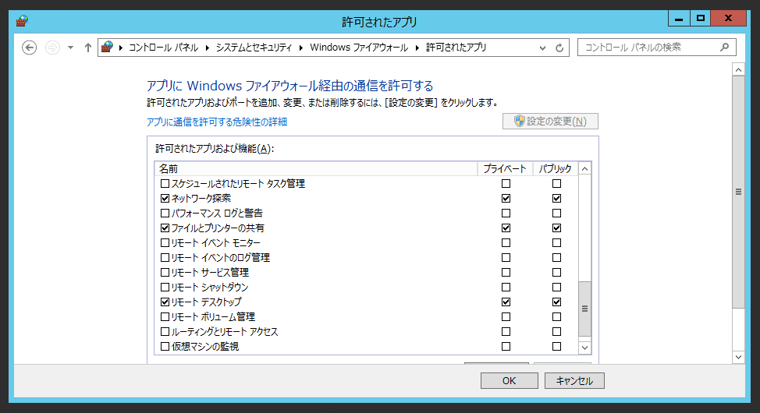Click パブリック column header
The image size is (760, 413).
(x=555, y=168)
